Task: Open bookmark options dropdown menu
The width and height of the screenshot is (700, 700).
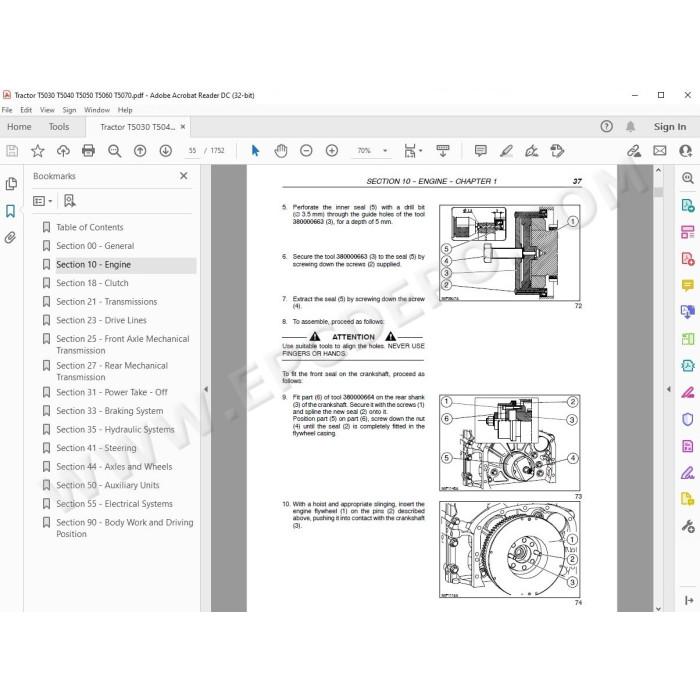Action: click(x=43, y=201)
